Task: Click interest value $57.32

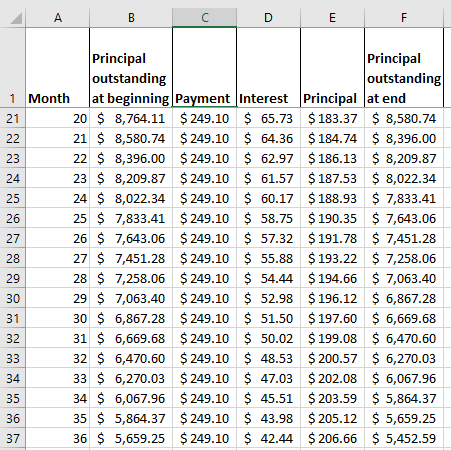Action: click(x=268, y=238)
